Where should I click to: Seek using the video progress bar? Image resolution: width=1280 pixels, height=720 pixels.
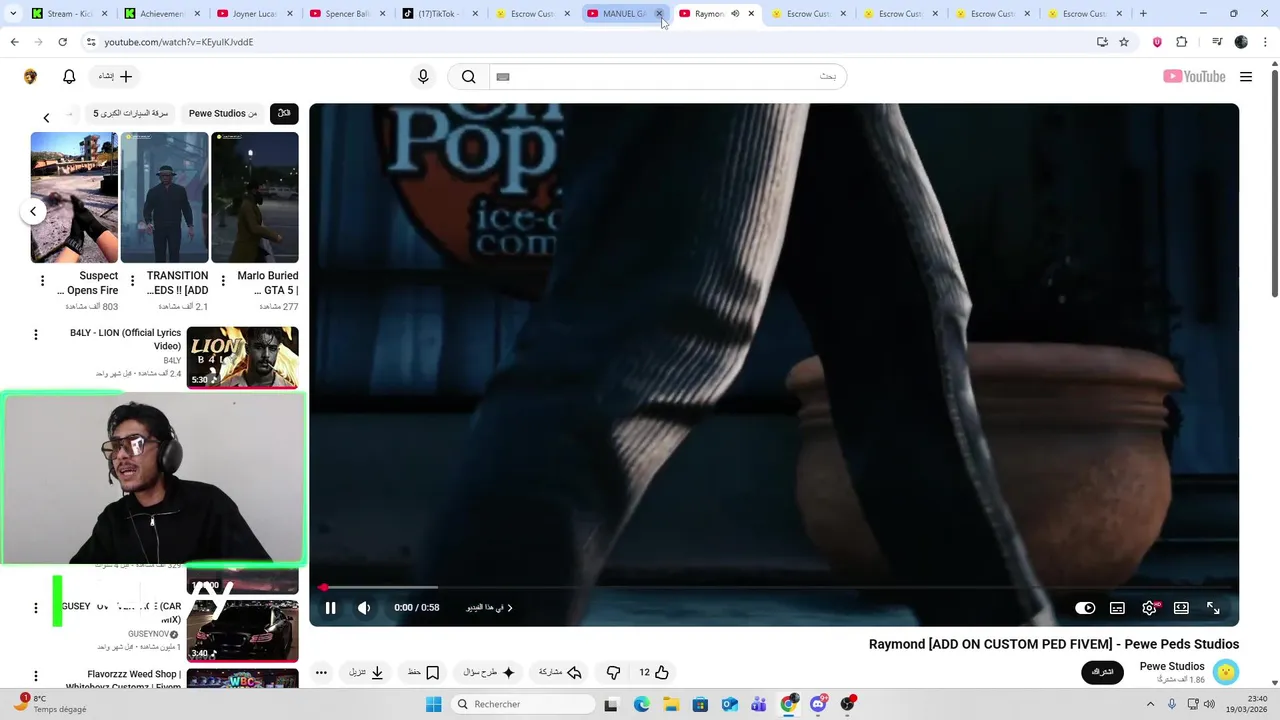click(775, 587)
